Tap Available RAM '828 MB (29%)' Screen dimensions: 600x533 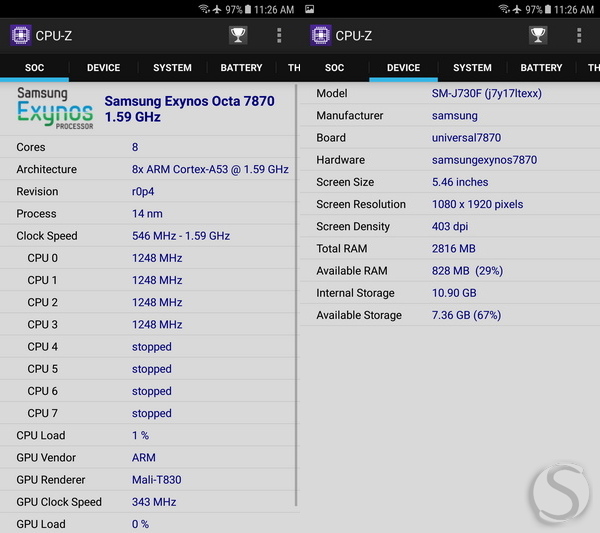pos(467,271)
